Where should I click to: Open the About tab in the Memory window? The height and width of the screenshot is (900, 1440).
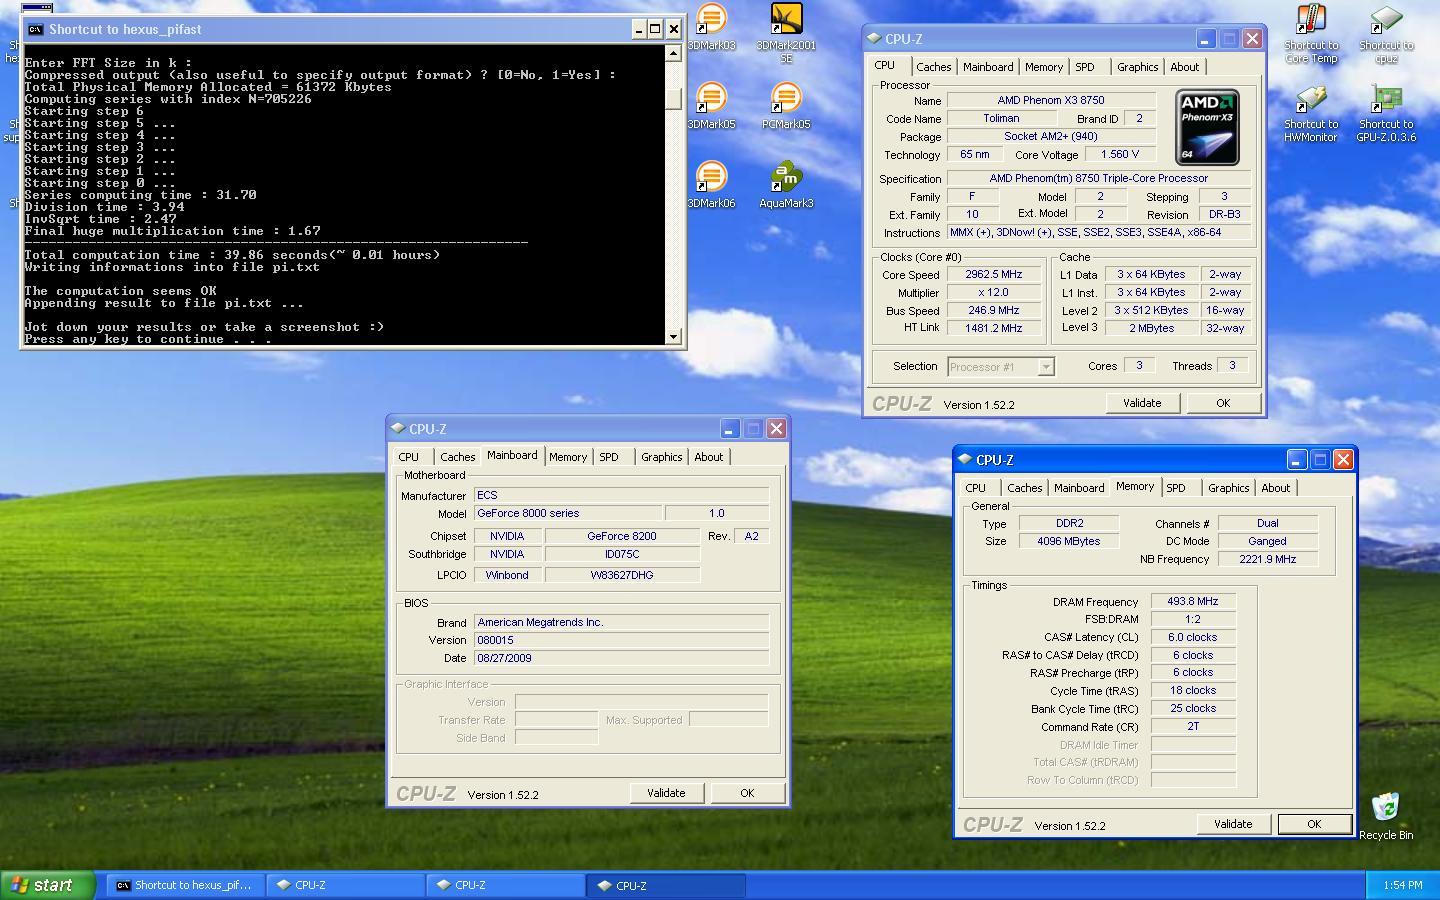pyautogui.click(x=1275, y=488)
